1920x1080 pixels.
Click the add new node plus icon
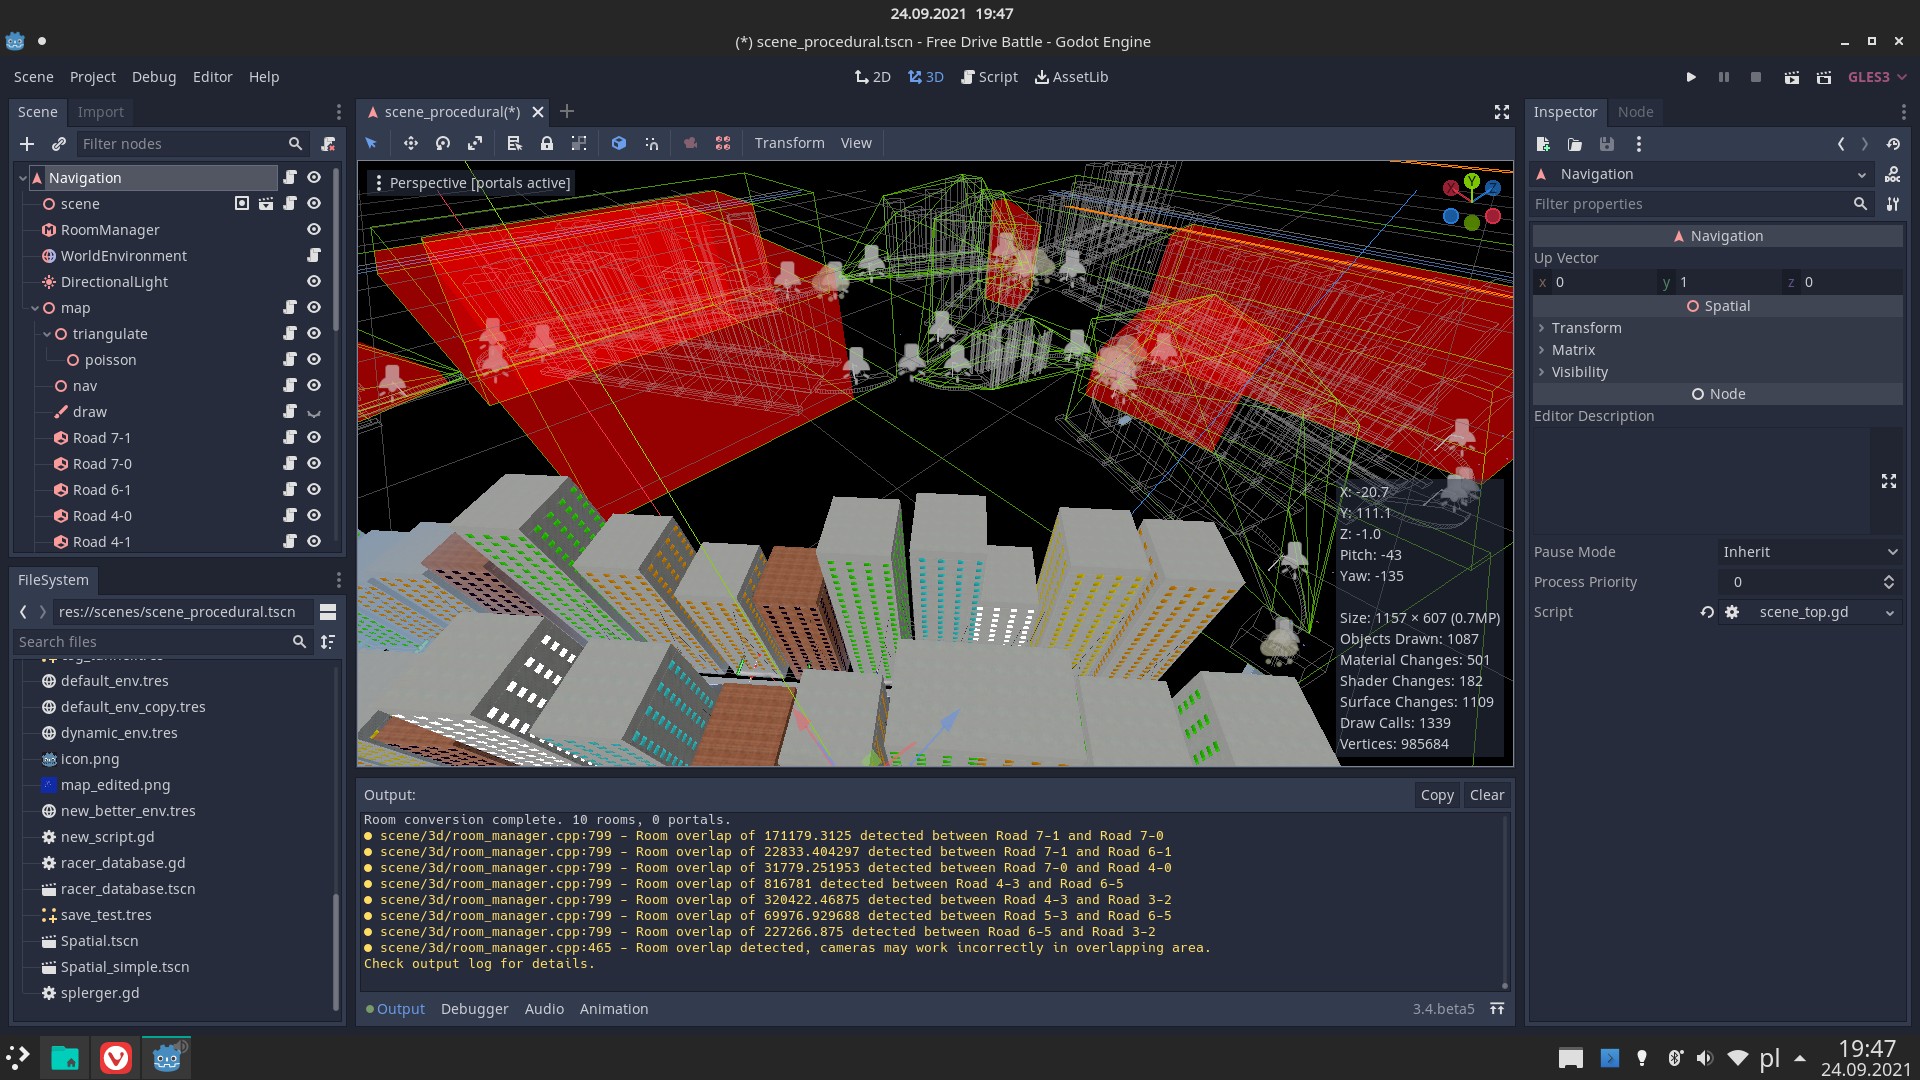pyautogui.click(x=27, y=144)
